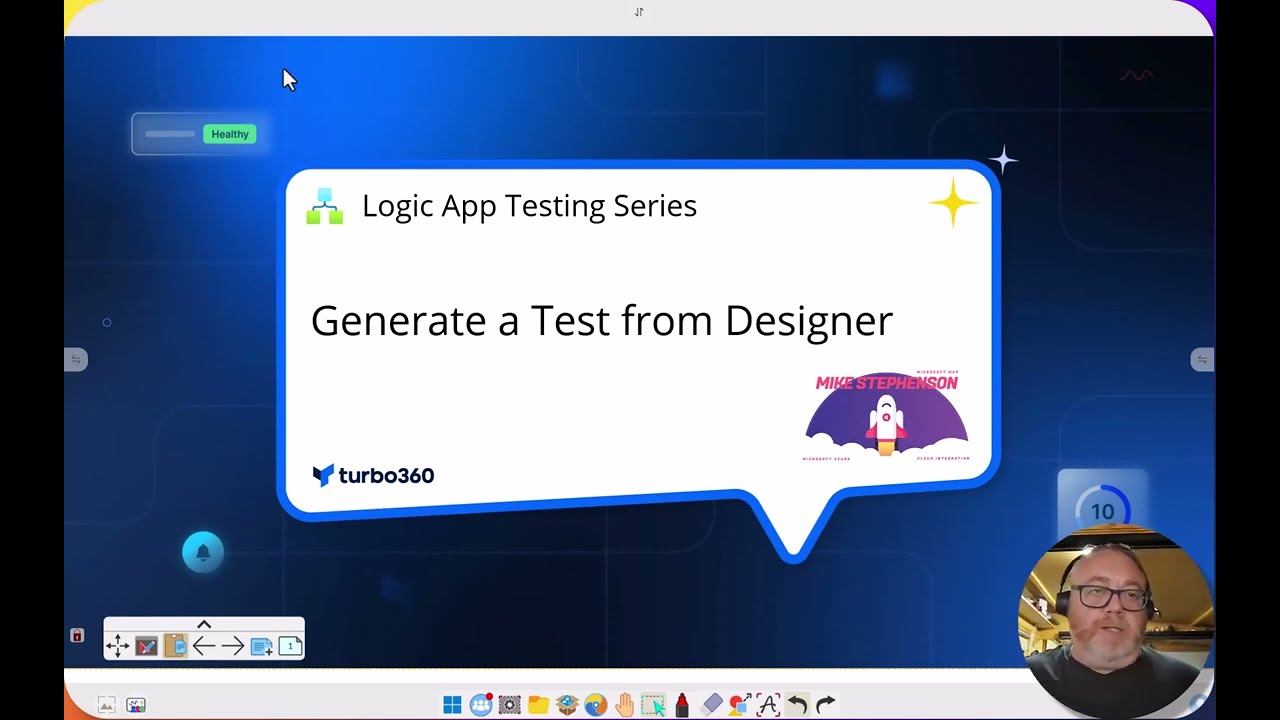Open the whiteboard presentation icon at bottom left
The width and height of the screenshot is (1280, 720).
click(x=136, y=705)
